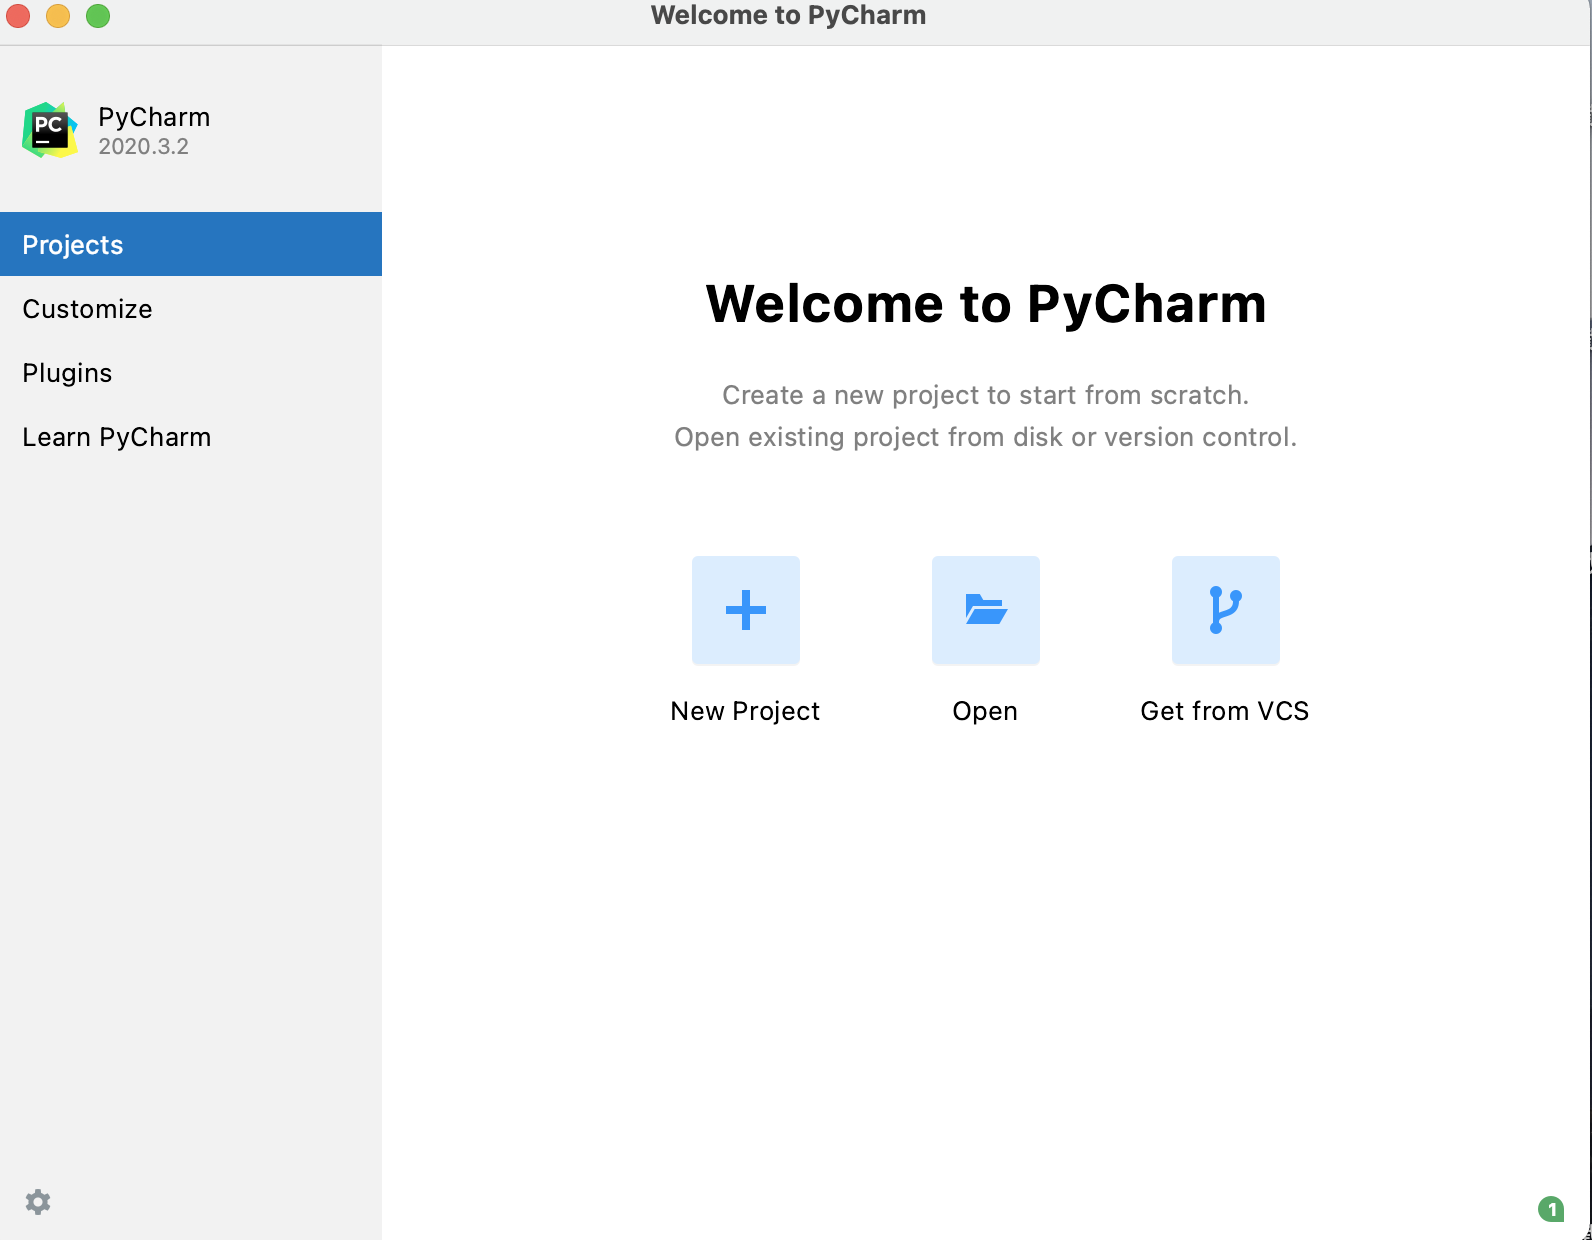
Task: Open the settings gear menu
Action: 38,1201
